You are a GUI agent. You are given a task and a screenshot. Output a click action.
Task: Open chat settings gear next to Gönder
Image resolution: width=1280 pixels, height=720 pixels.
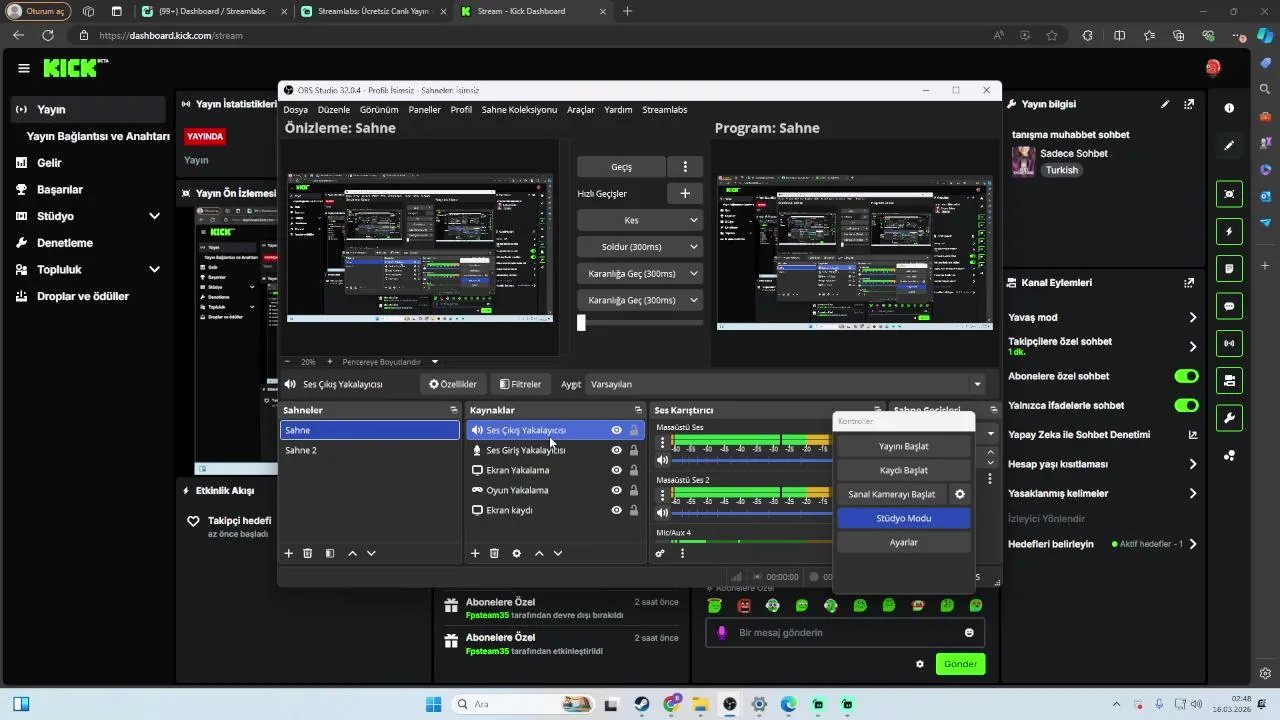coord(920,664)
